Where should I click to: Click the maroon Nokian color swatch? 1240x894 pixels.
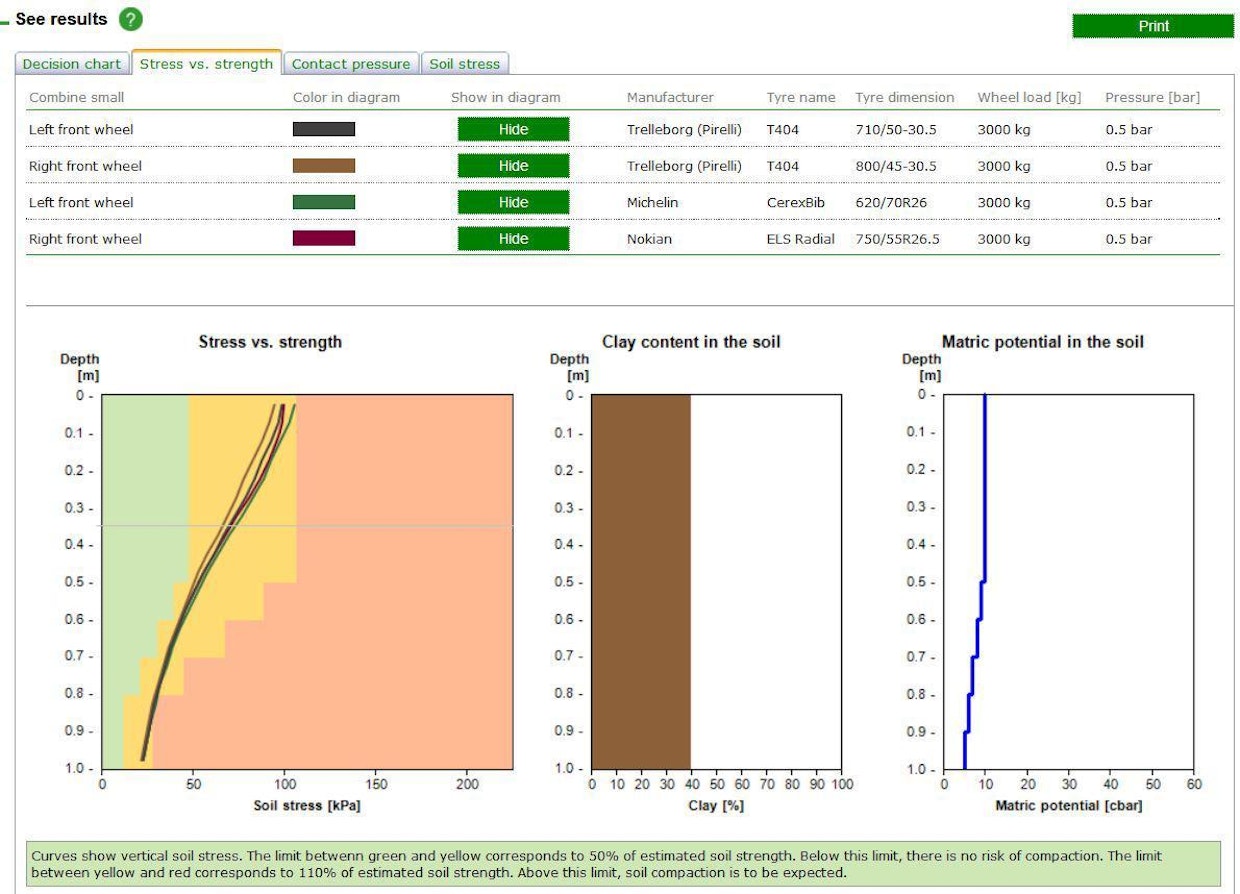(x=324, y=239)
